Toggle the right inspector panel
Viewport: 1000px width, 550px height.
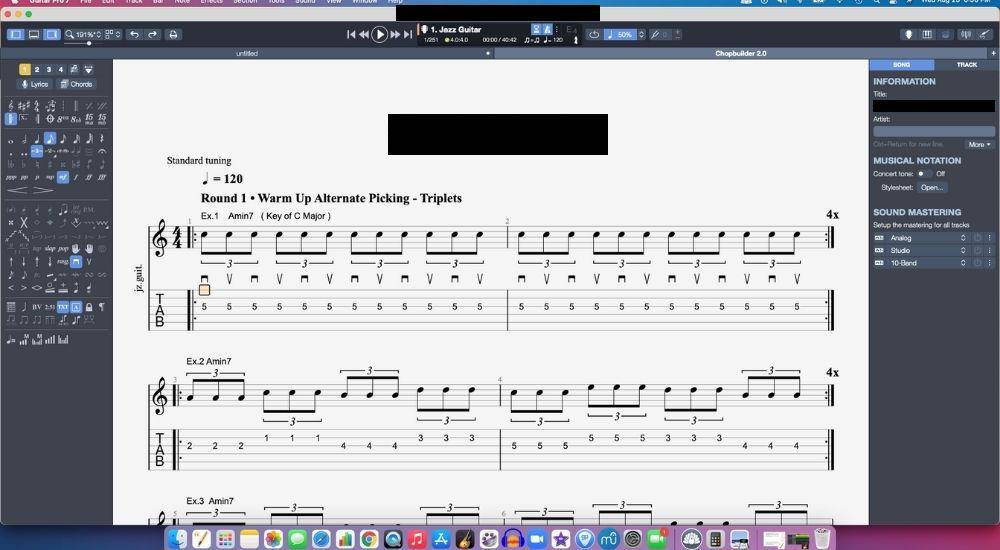[x=52, y=34]
